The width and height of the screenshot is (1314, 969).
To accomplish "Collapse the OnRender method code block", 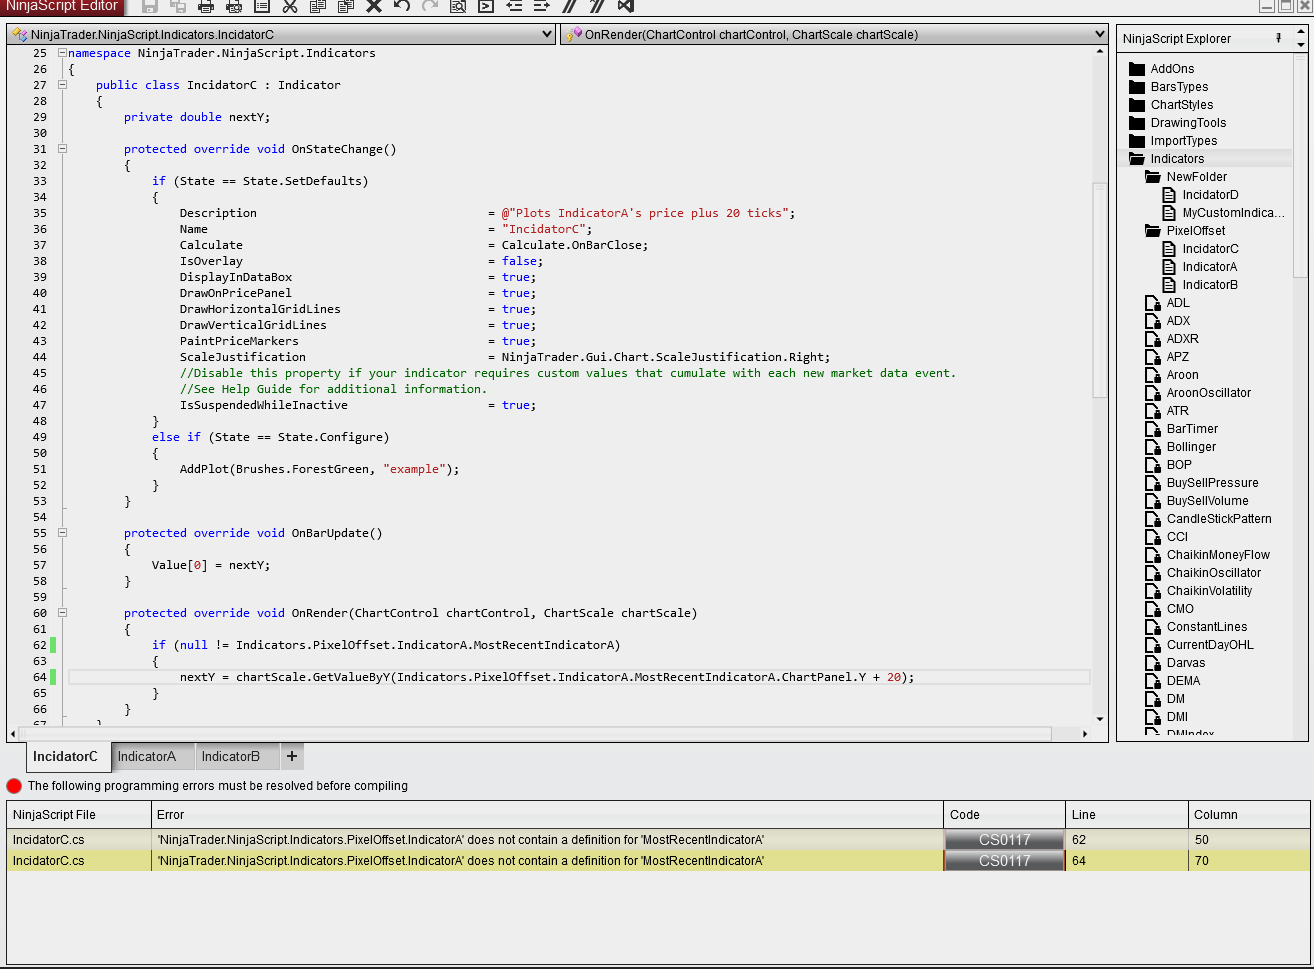I will click(62, 613).
